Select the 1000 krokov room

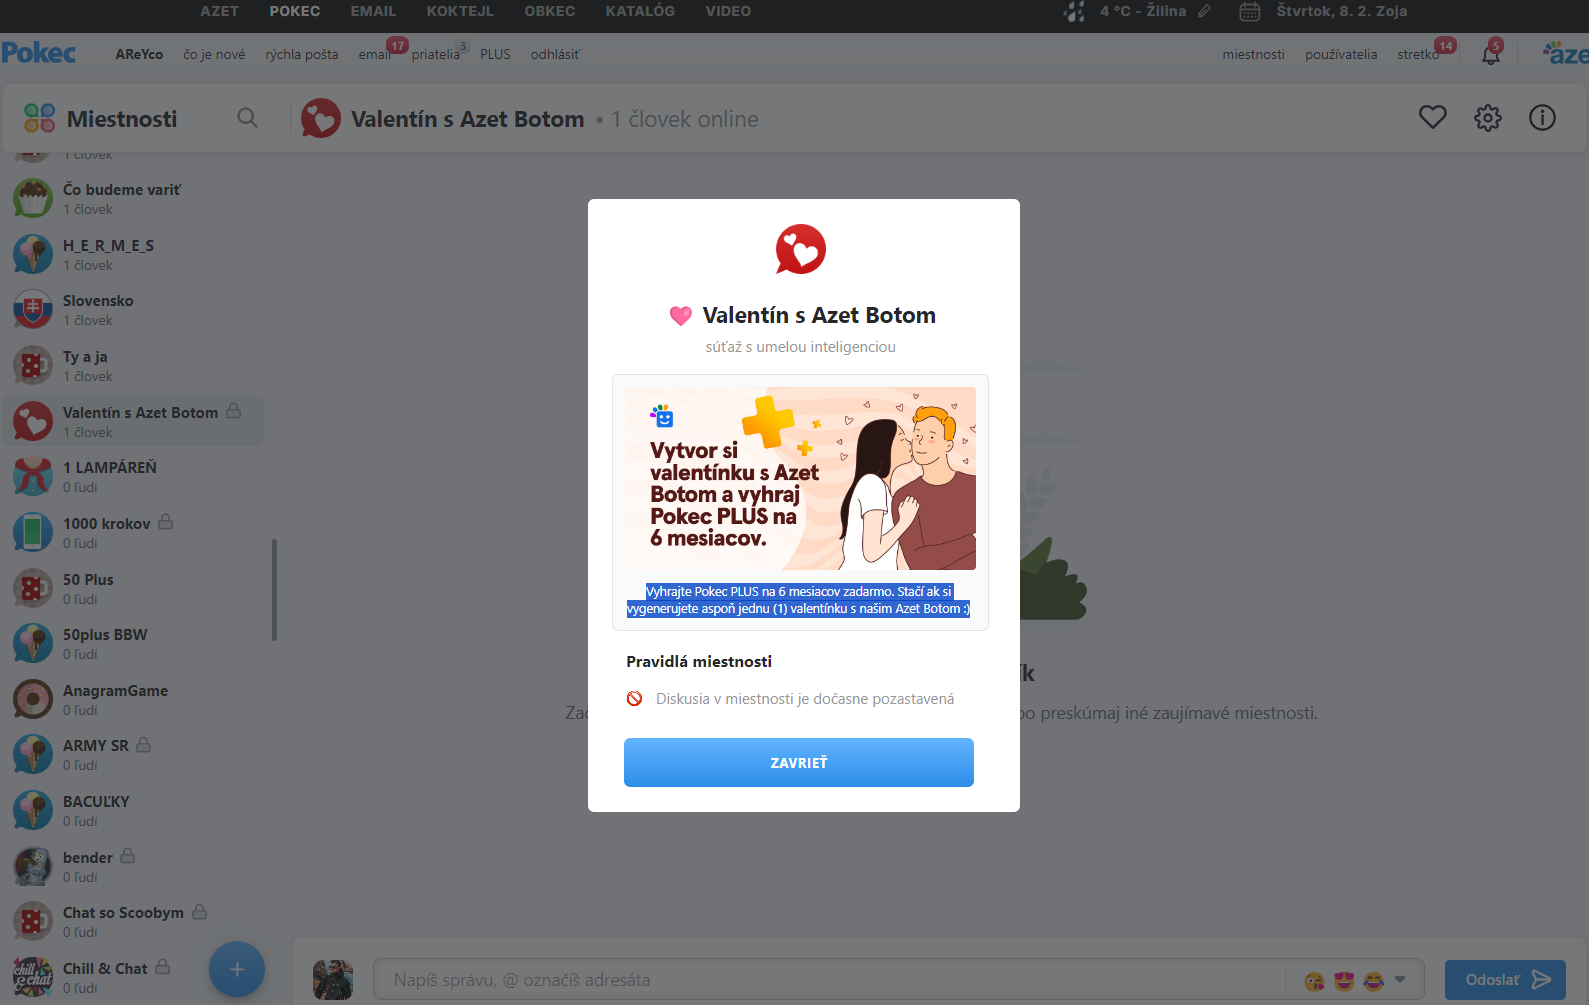[x=132, y=532]
